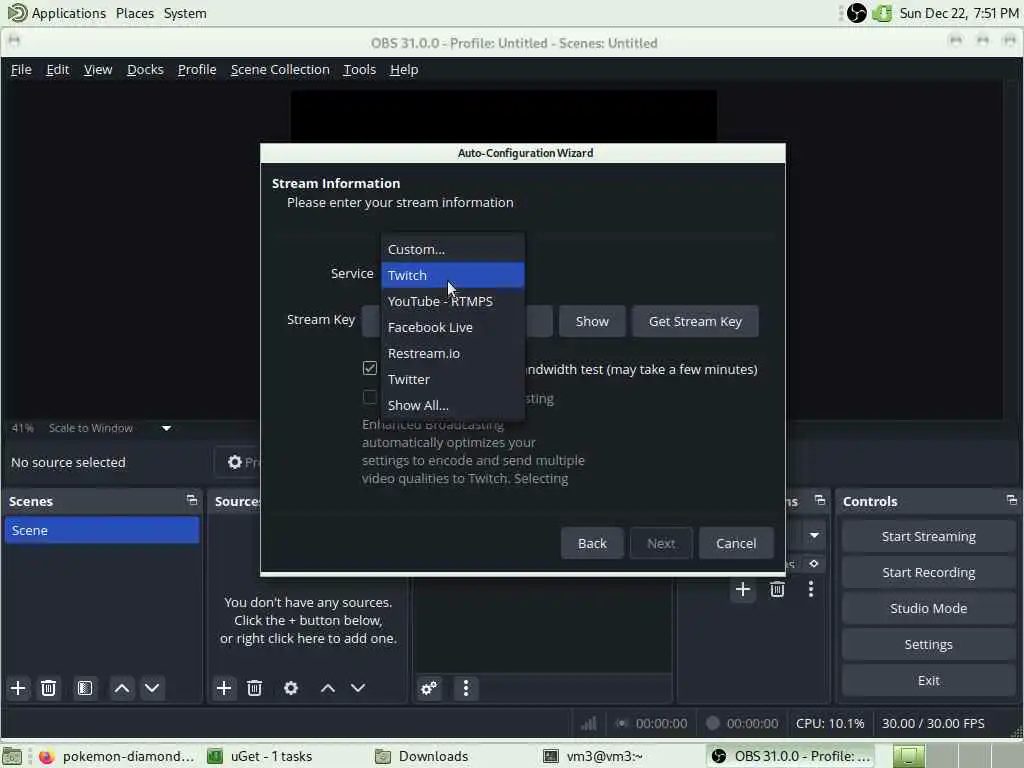Open the Tools menu

click(359, 69)
